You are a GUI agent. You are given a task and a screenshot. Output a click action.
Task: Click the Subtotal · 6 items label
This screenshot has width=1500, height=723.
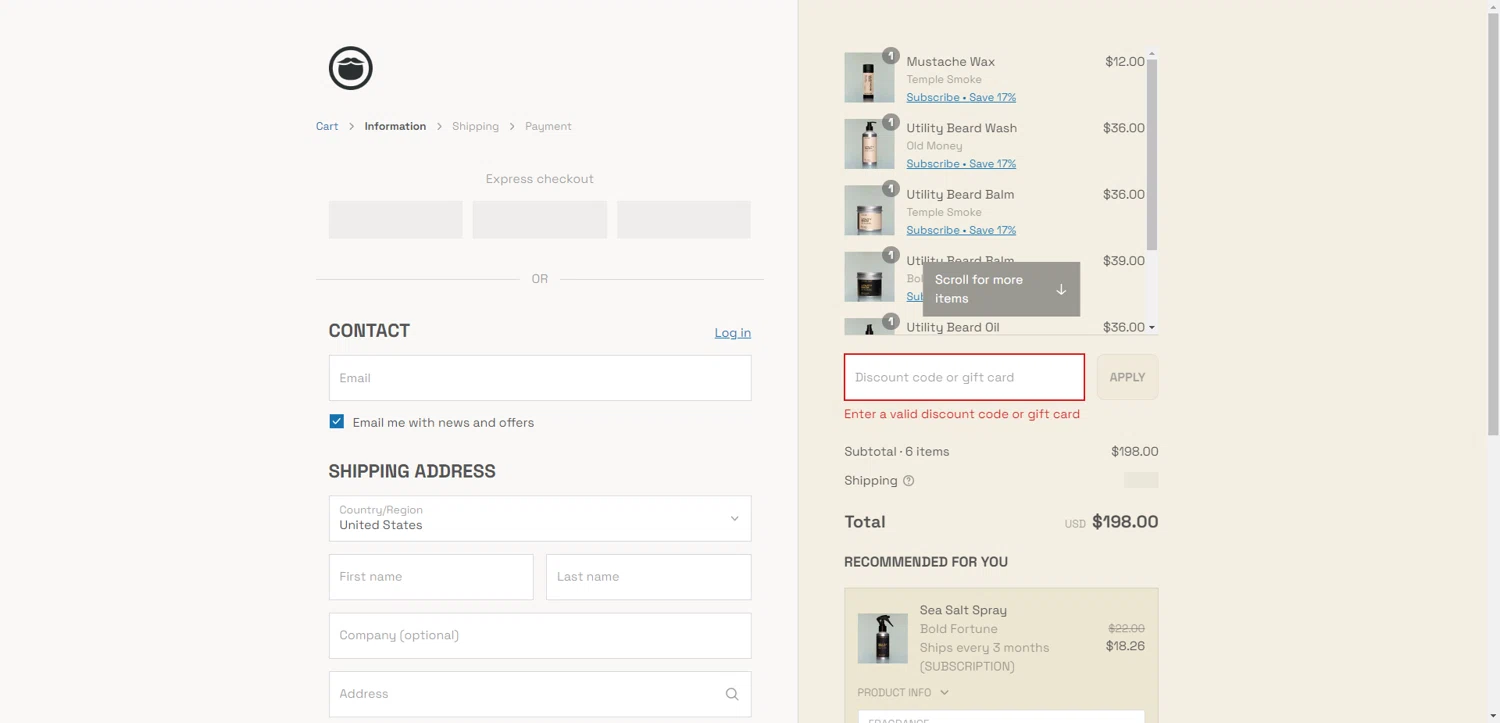(897, 452)
